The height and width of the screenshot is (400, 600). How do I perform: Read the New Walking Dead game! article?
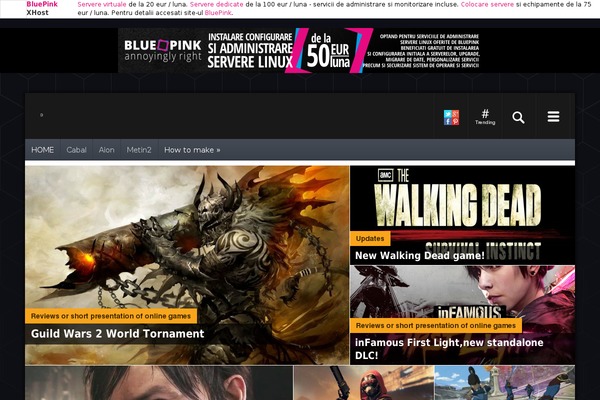click(x=420, y=255)
